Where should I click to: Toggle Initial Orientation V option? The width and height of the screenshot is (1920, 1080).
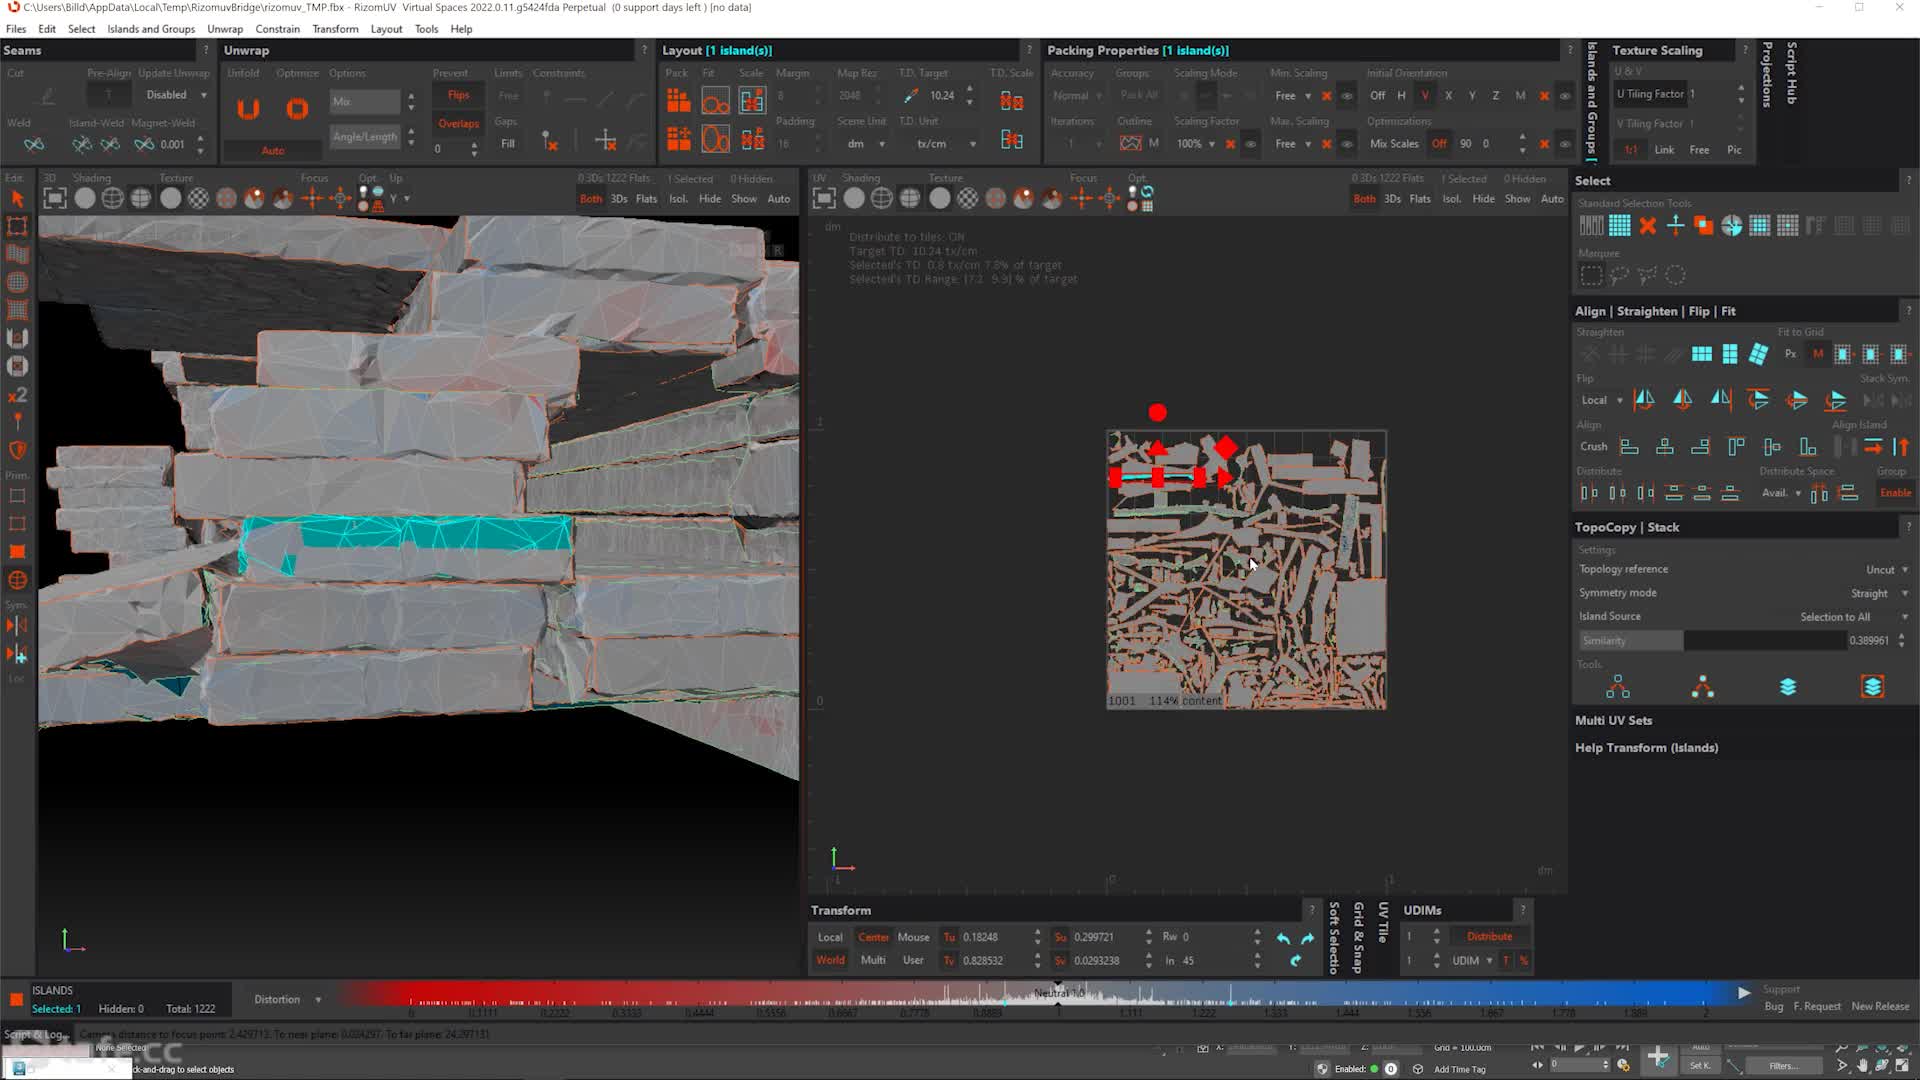(x=1424, y=96)
